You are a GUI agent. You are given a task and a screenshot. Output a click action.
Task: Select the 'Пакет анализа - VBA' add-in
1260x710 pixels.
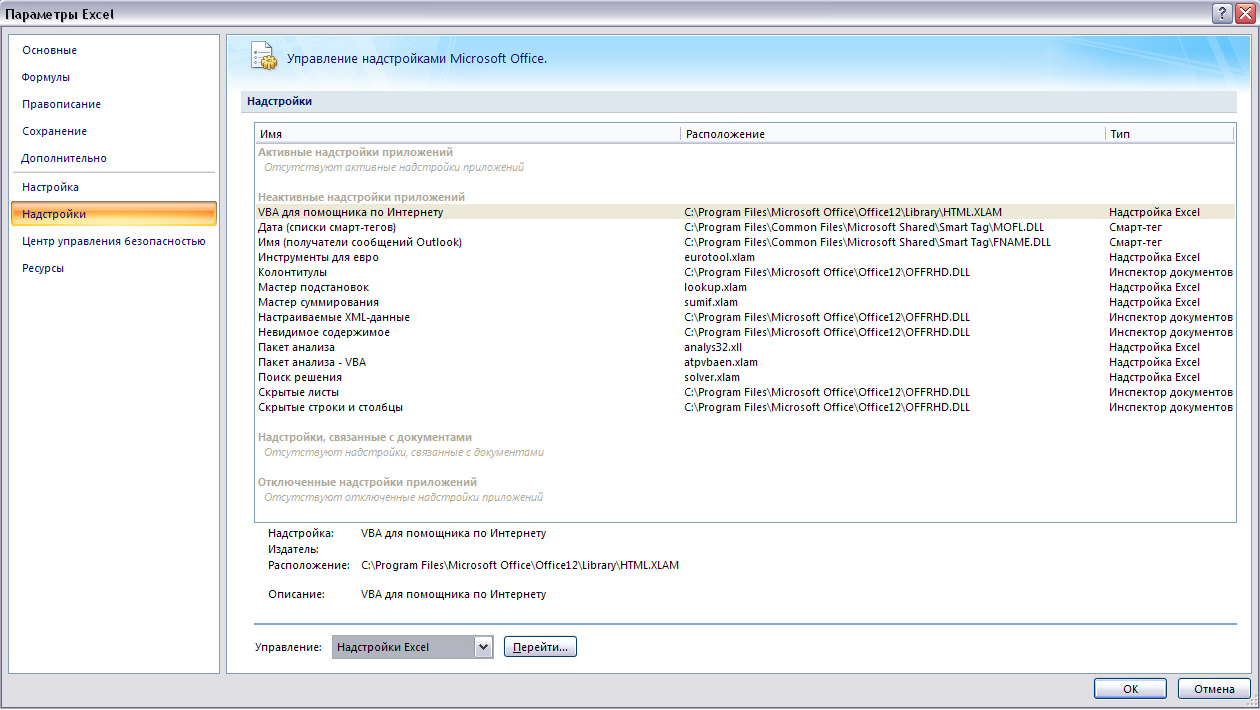coord(745,362)
